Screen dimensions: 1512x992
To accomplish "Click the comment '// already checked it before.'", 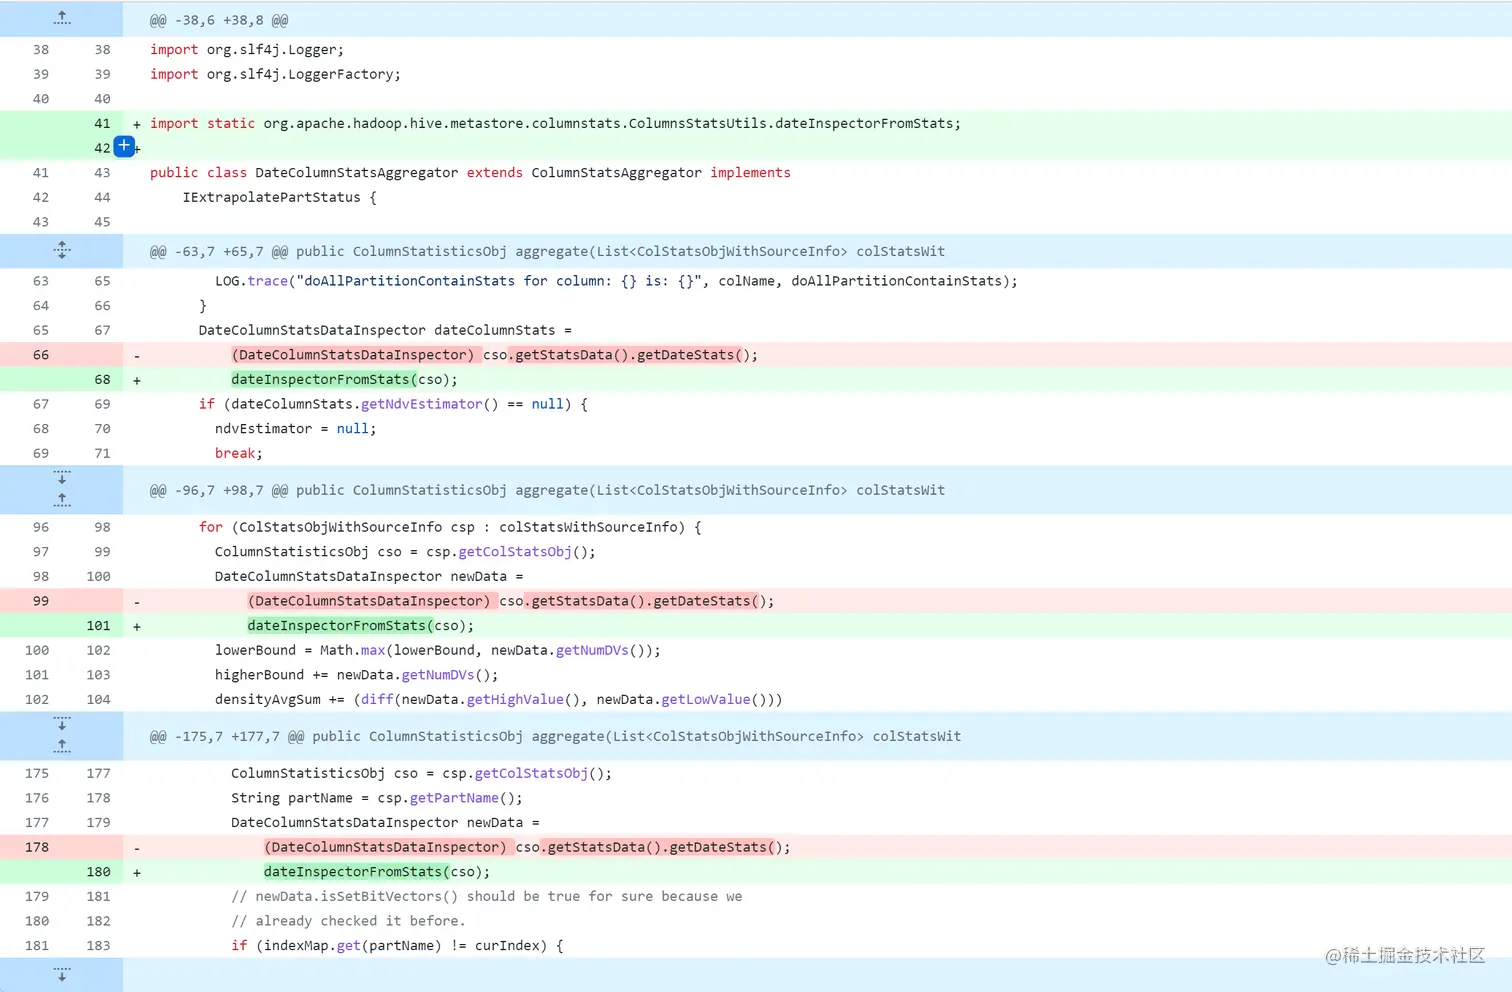I will coord(348,921).
